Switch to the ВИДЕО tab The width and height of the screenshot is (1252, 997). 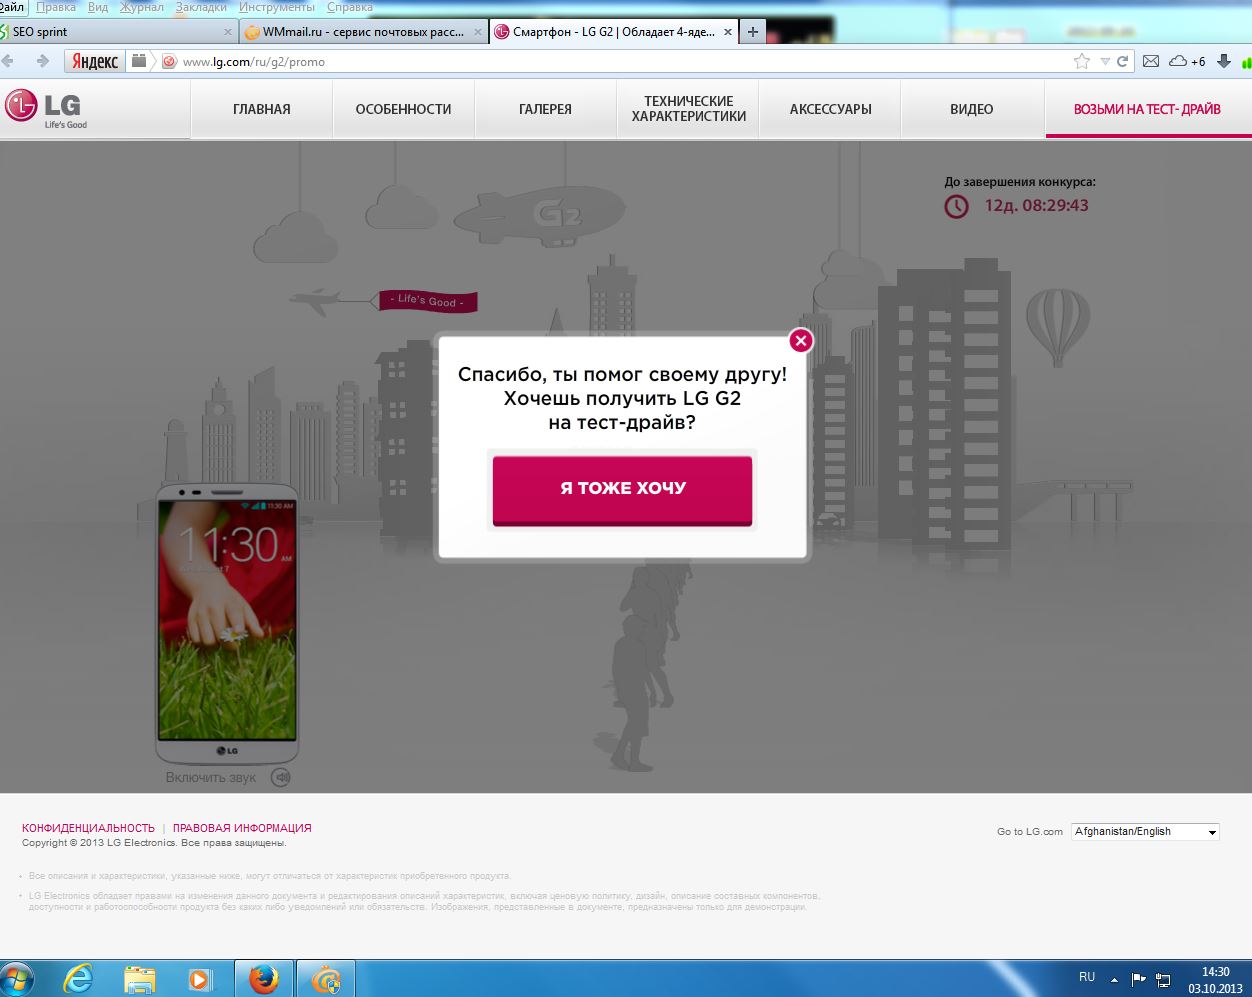972,109
